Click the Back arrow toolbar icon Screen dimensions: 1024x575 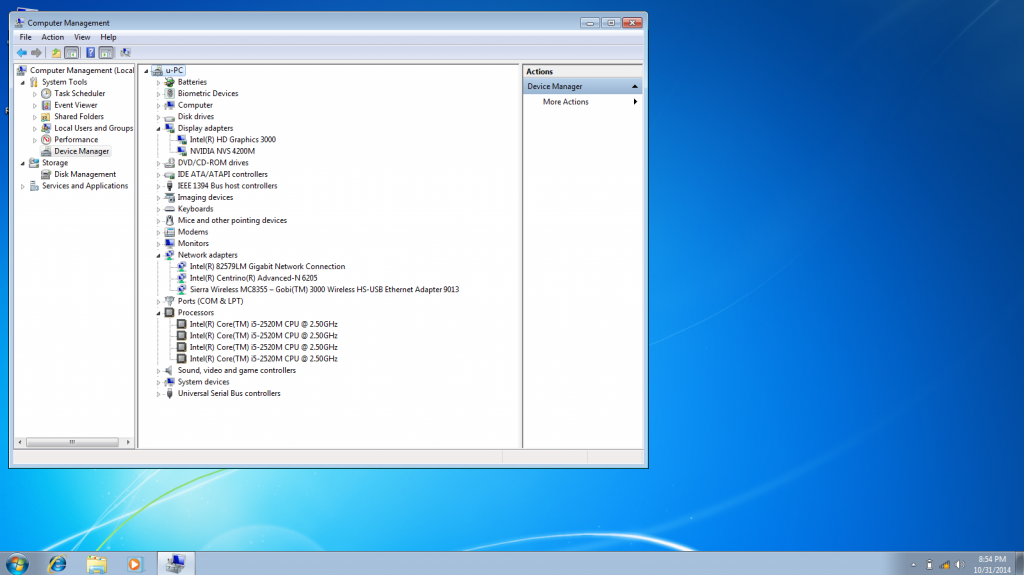tap(22, 53)
